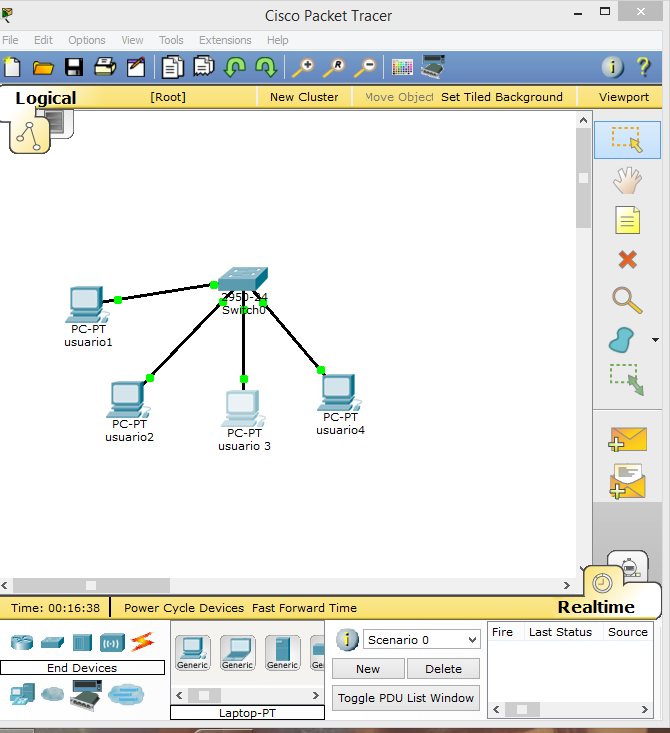Expand the Draw Polygon tool dropdown arrow

pyautogui.click(x=656, y=340)
